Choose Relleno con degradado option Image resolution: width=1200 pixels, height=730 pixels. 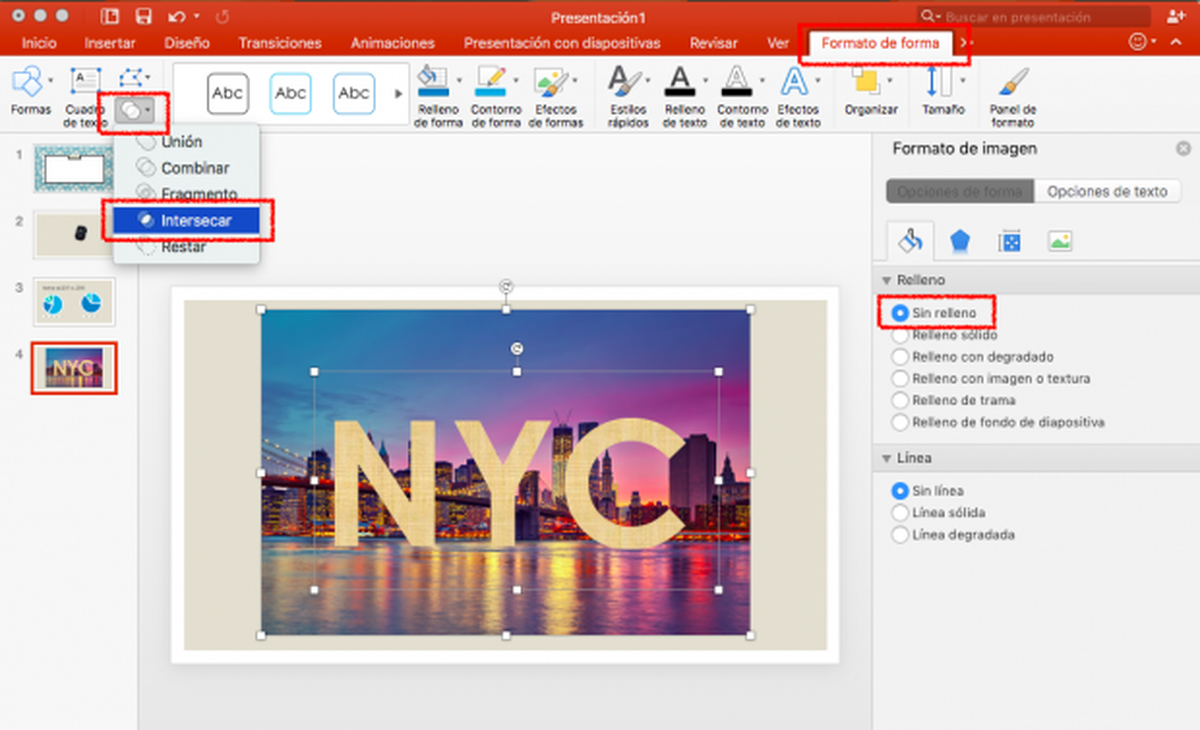pos(900,357)
